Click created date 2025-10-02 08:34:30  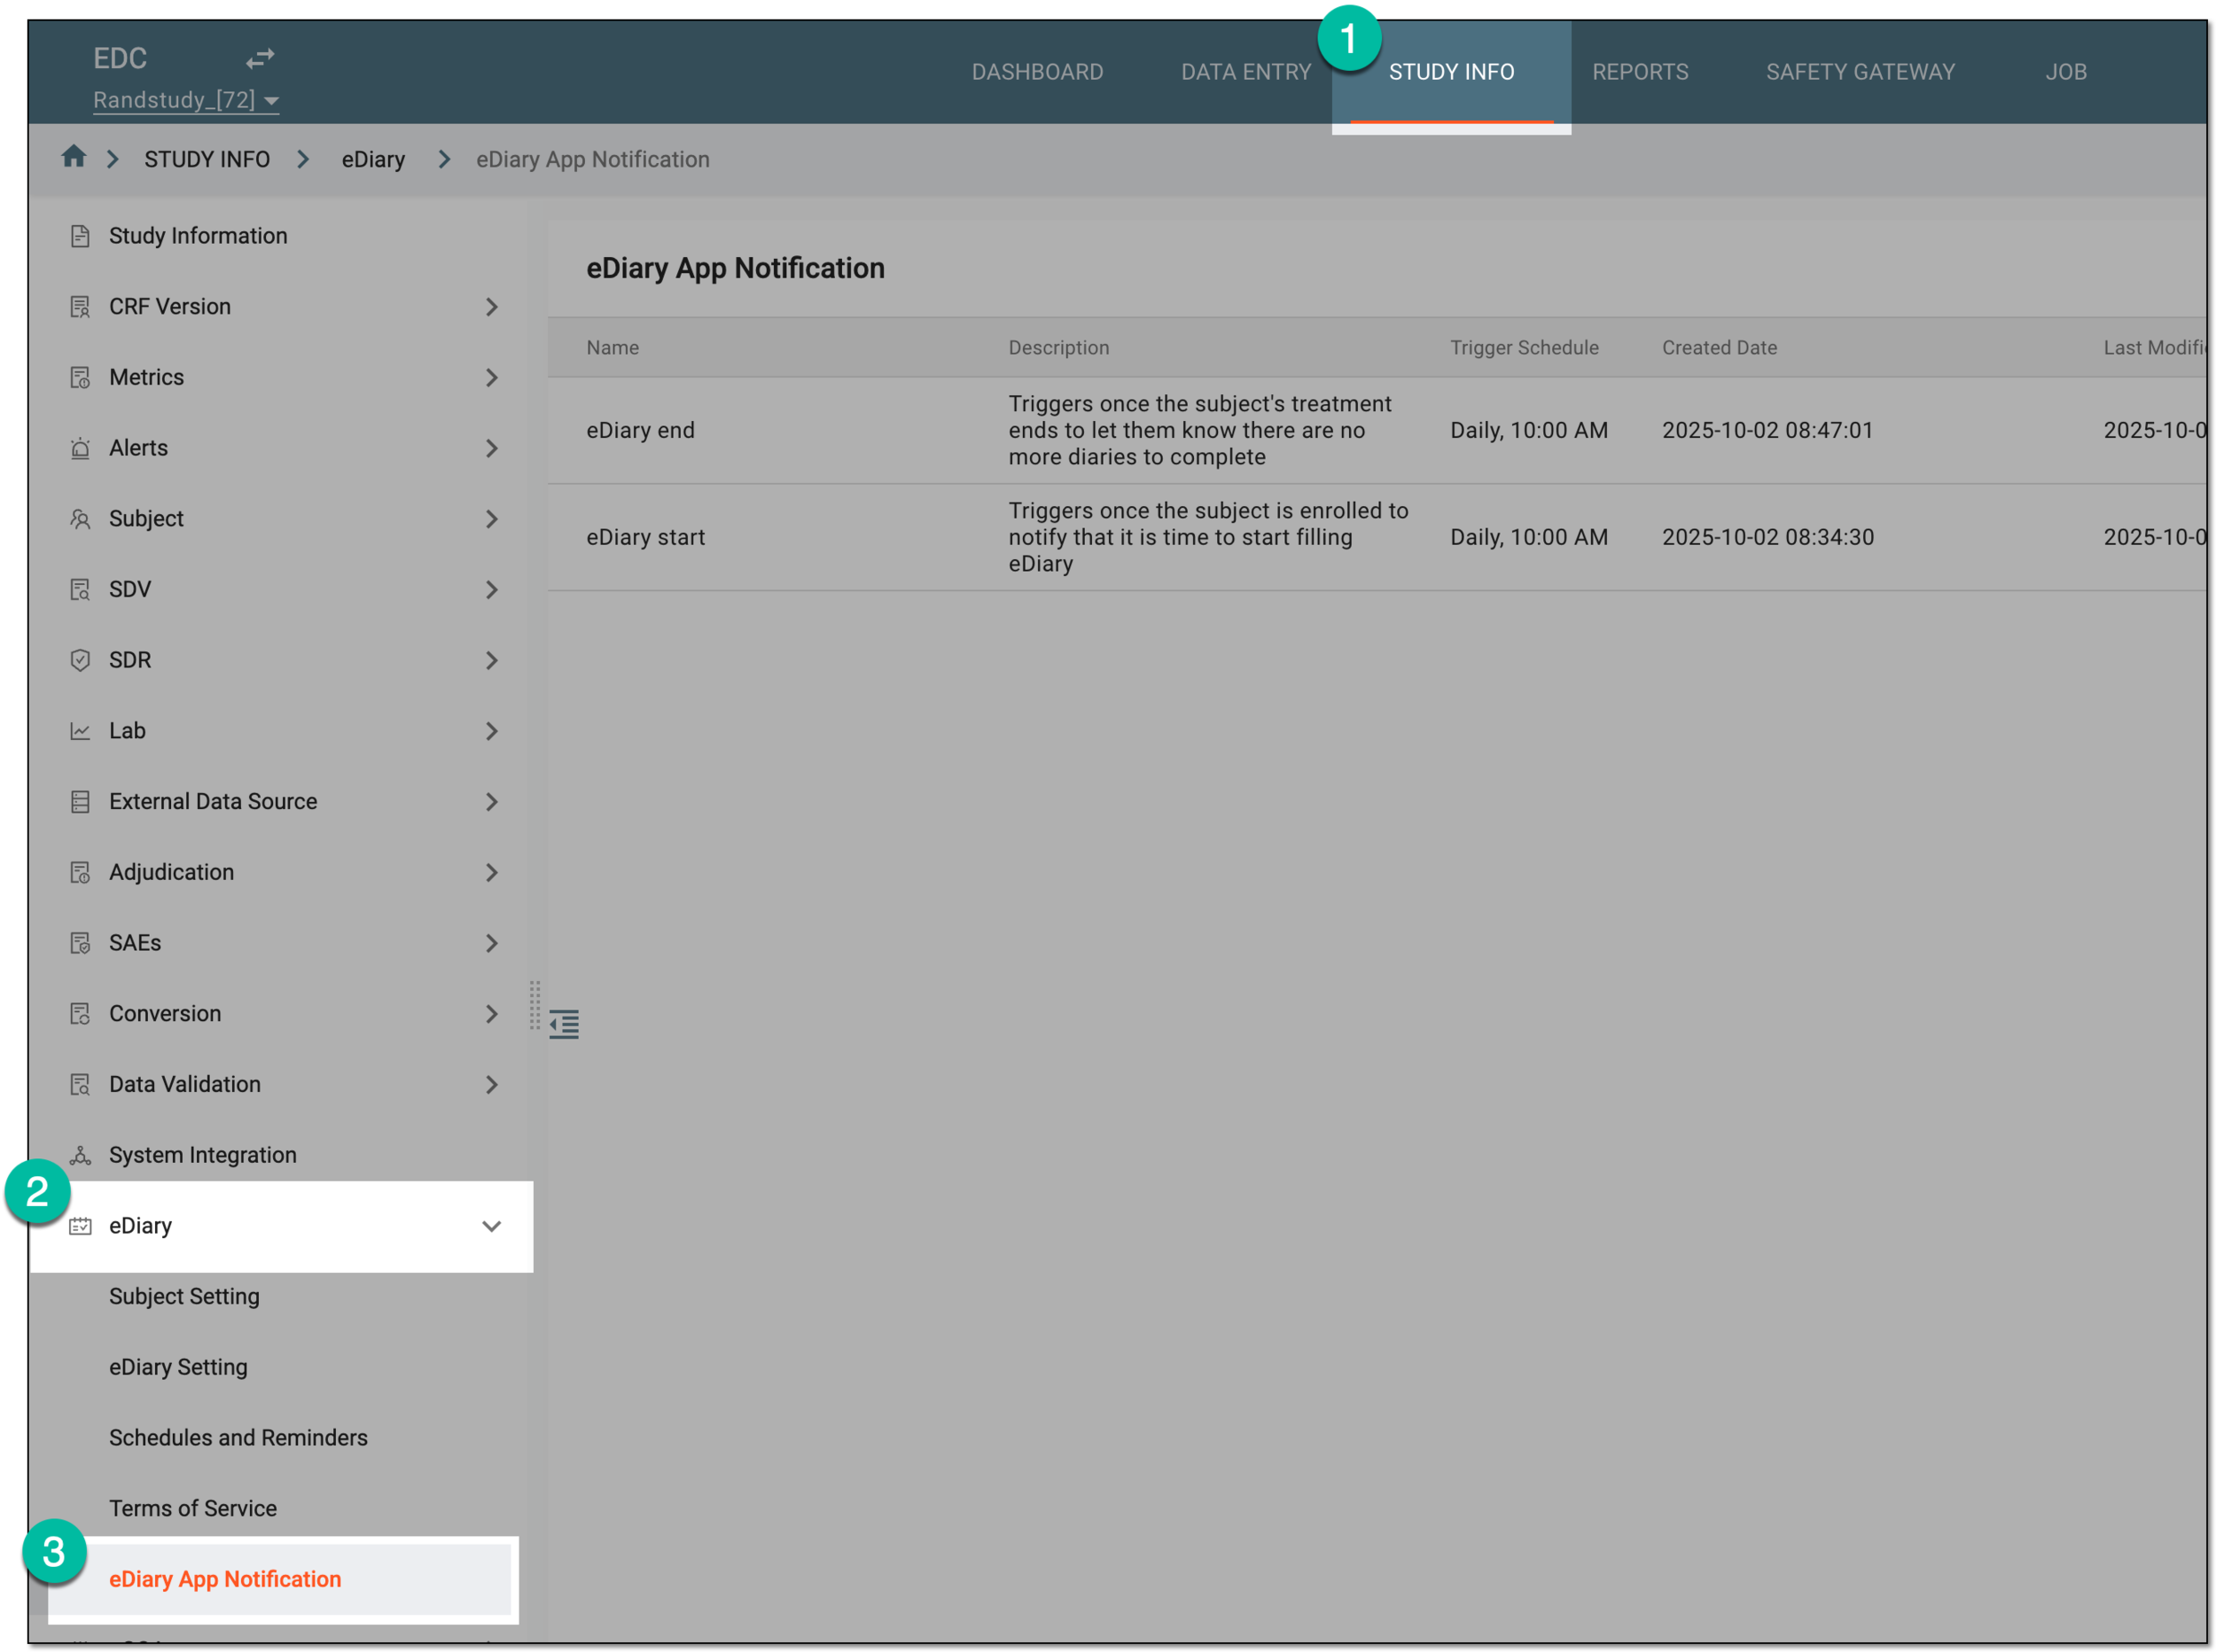coord(1767,537)
